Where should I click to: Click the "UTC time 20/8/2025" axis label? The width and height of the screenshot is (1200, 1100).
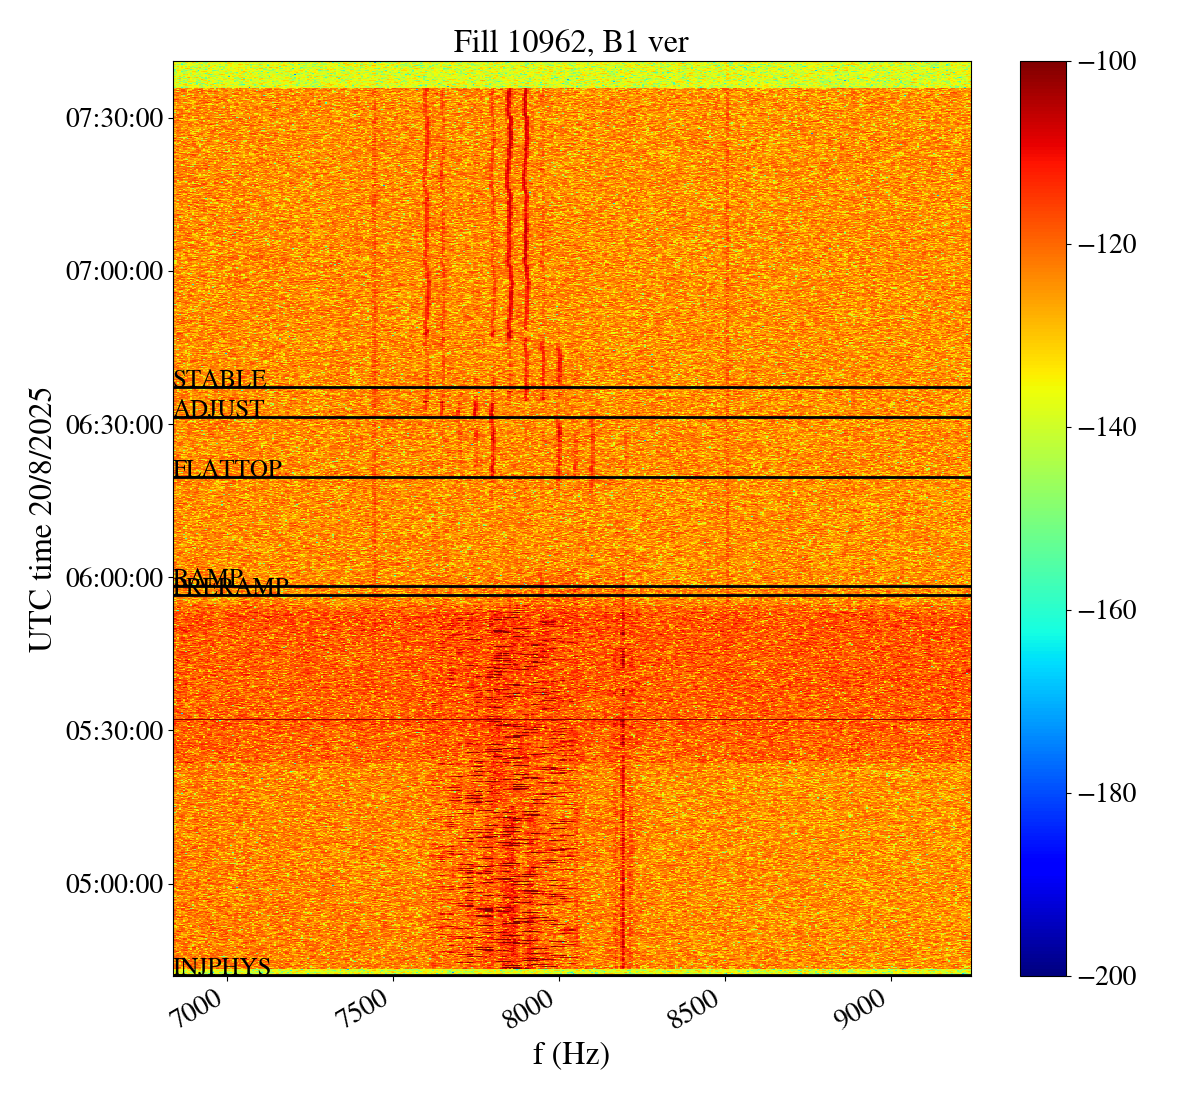click(41, 518)
